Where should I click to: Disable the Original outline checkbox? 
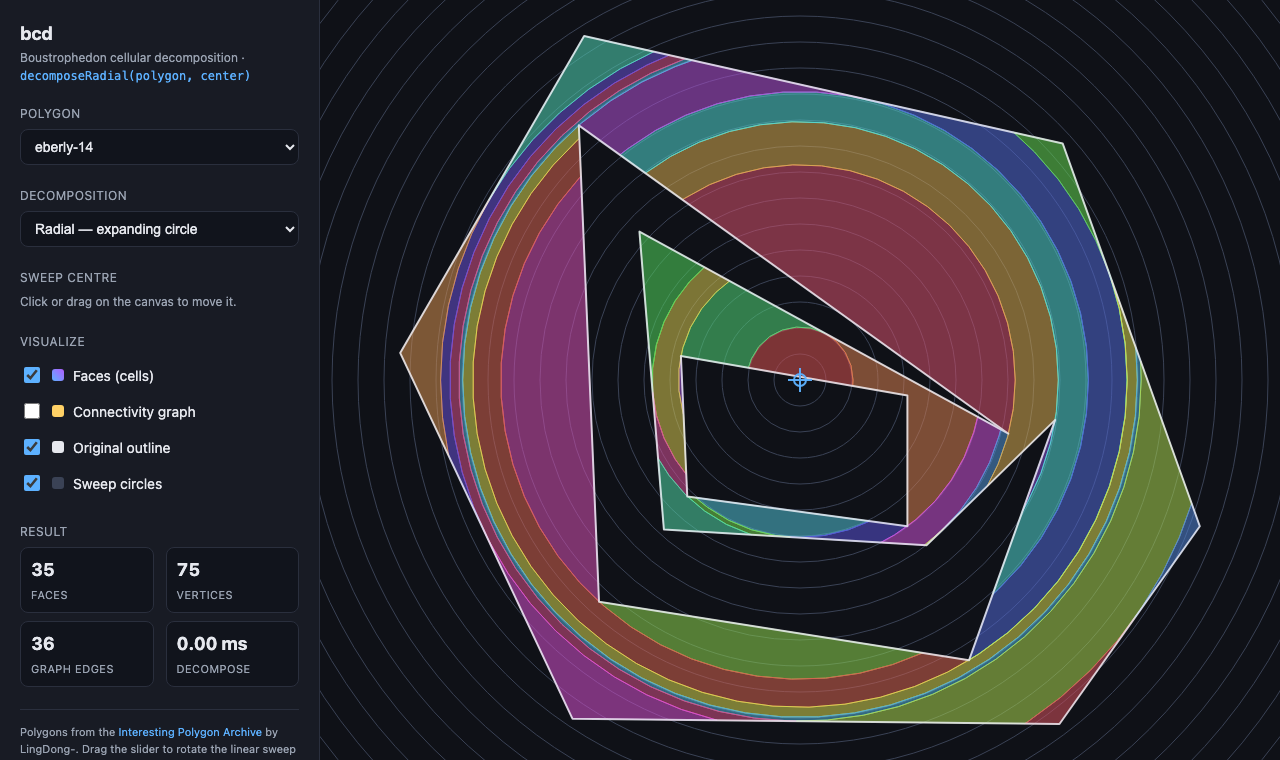[x=32, y=447]
